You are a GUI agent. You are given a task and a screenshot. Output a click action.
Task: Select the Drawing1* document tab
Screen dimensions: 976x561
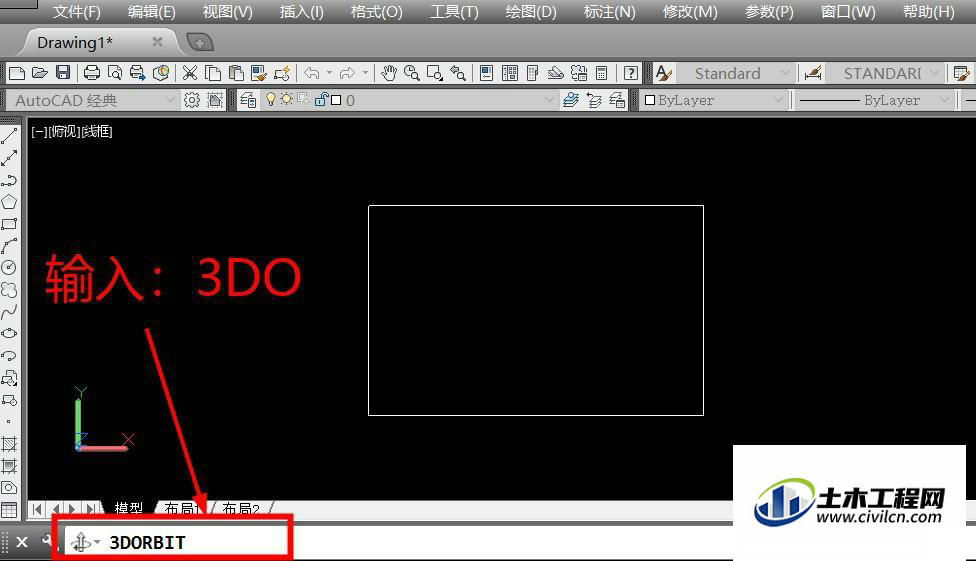click(75, 42)
